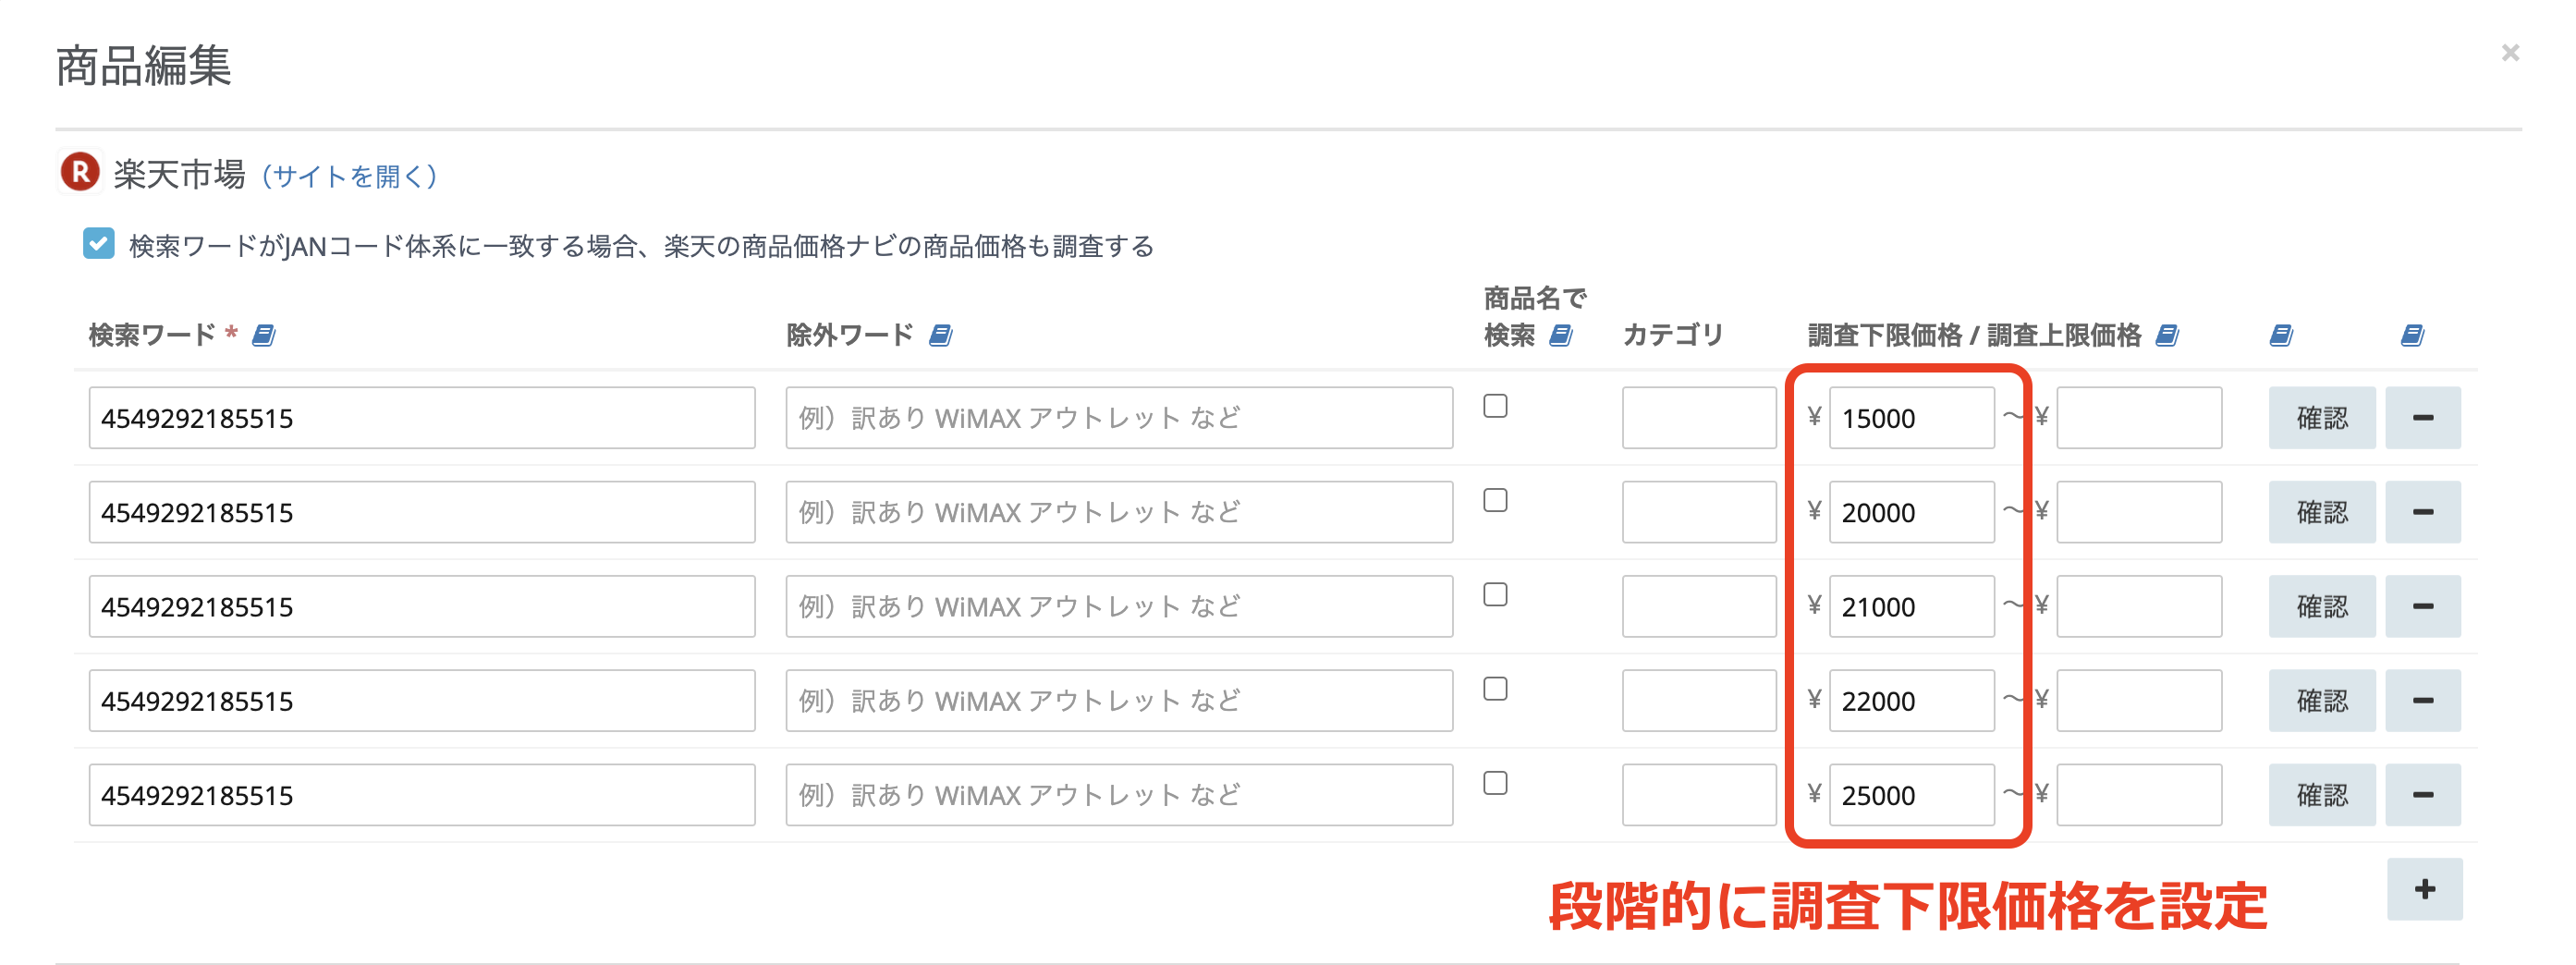Tick 商品名で検索 checkbox in 21000 row
Screen dimensions: 2576x965
tap(1495, 595)
